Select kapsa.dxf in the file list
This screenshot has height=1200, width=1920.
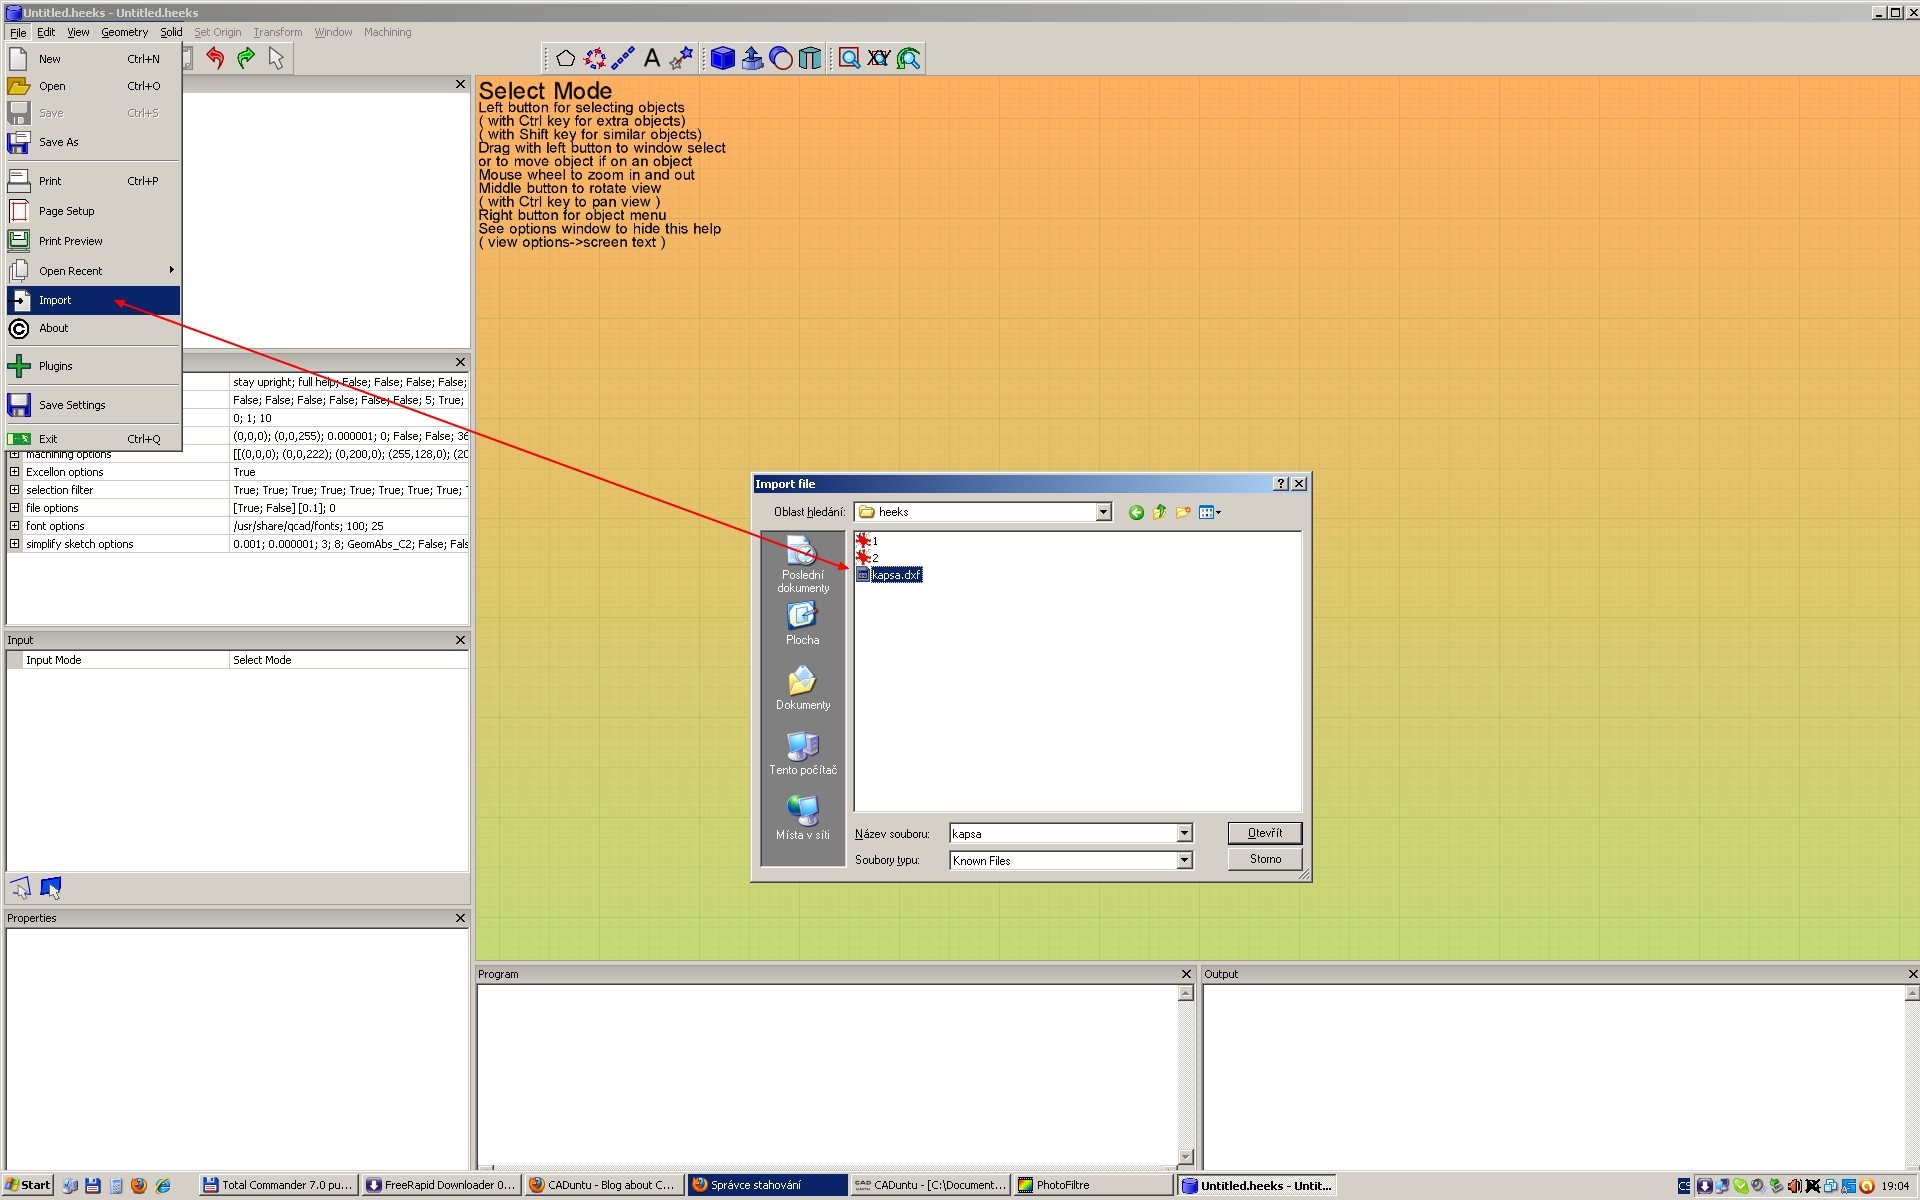(895, 575)
